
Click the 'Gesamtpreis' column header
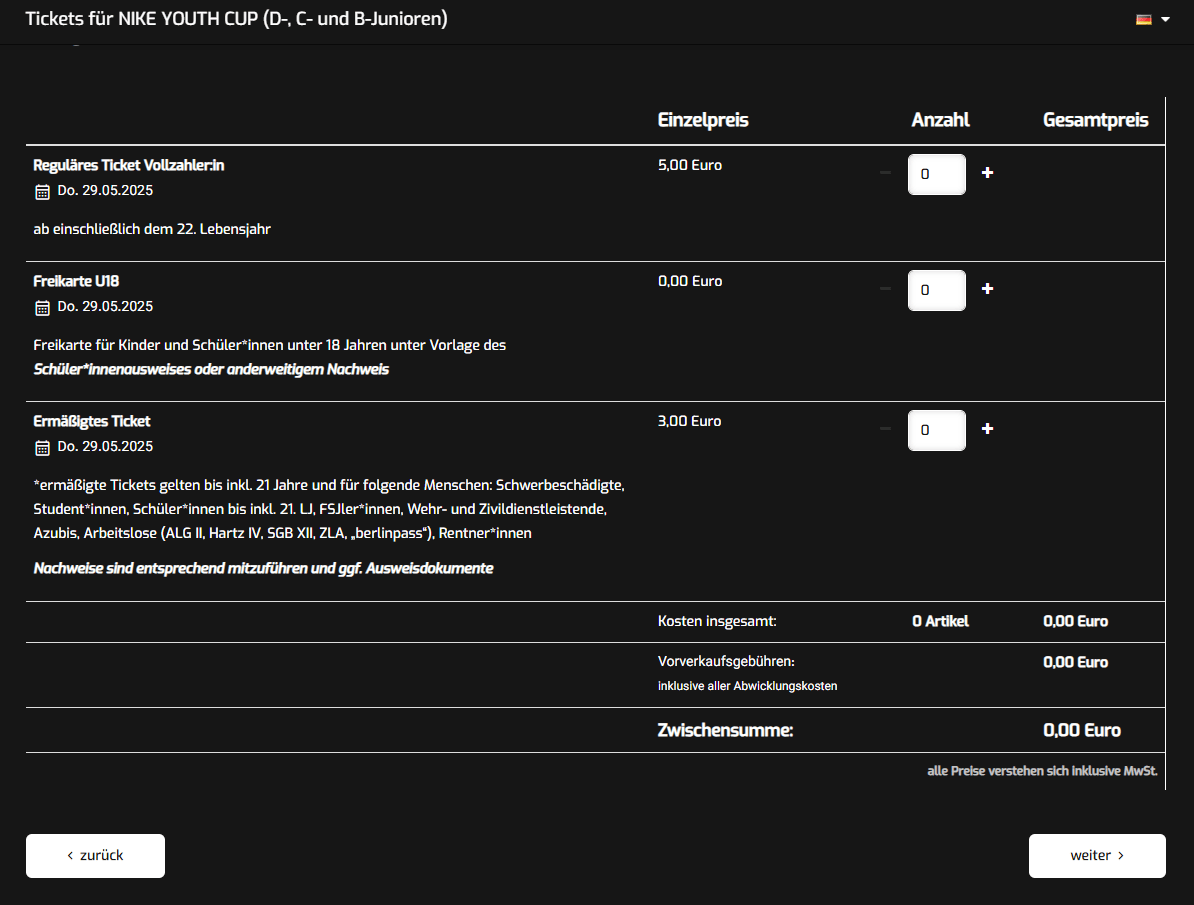click(x=1096, y=120)
